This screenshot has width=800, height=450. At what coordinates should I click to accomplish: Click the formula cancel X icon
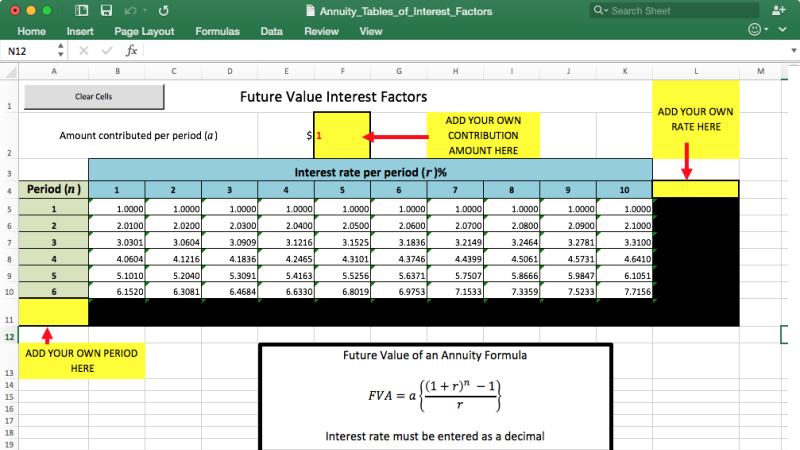coord(84,51)
